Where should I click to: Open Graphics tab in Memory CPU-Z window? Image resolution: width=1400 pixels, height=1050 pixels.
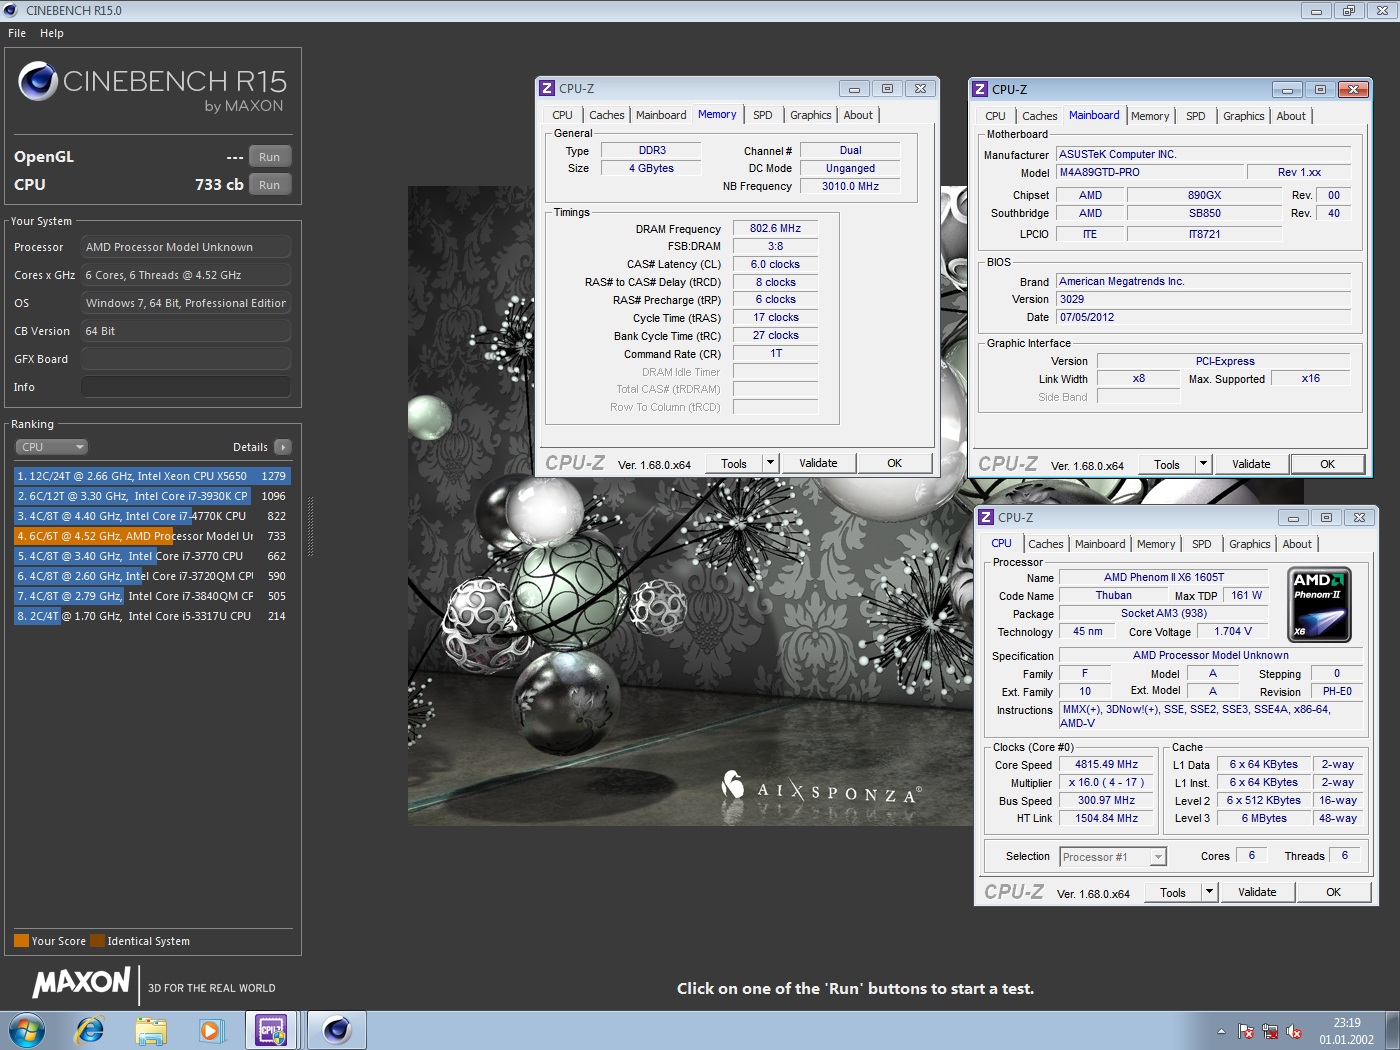[810, 115]
